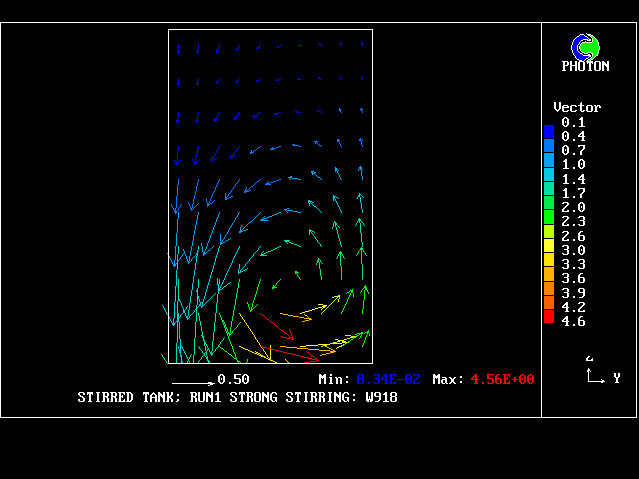Screen dimensions: 639x479
Task: Click the PHOTON text label
Action: coord(585,66)
